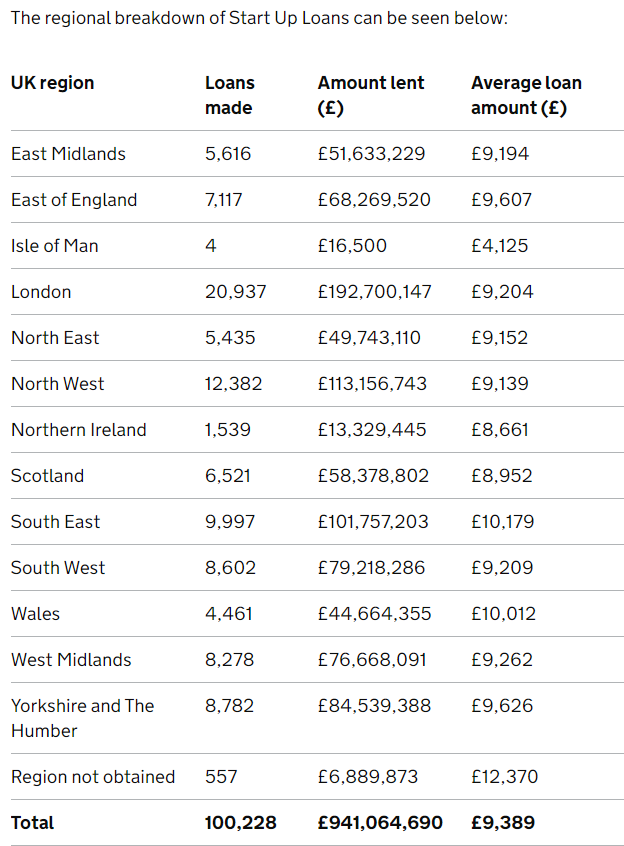Click amount £192,700,147 in London row

tap(375, 292)
